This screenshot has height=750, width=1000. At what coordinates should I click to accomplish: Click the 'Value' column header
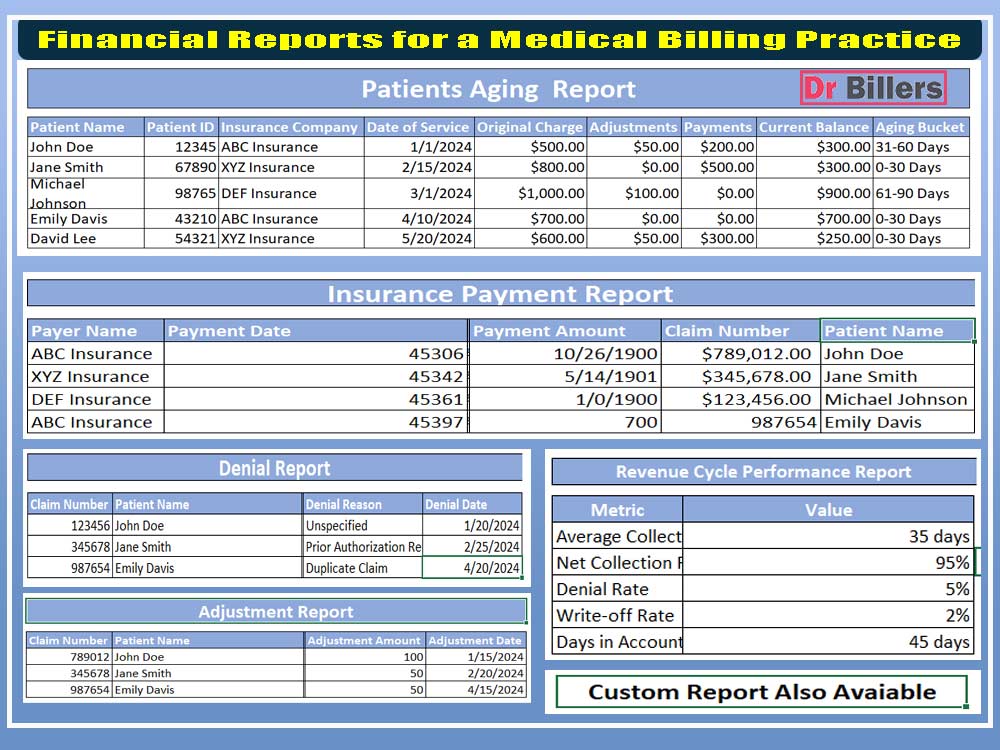click(x=828, y=510)
